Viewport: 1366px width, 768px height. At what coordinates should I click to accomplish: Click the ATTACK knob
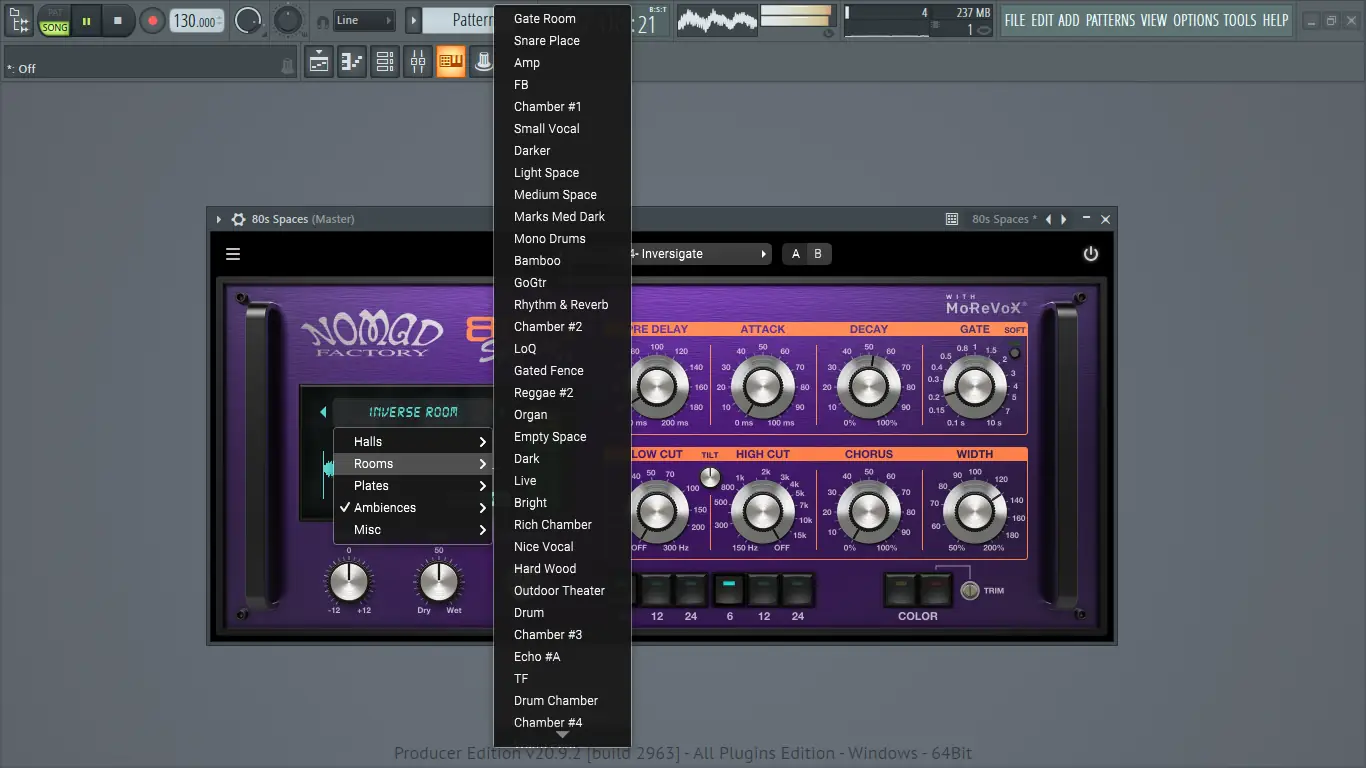(762, 387)
